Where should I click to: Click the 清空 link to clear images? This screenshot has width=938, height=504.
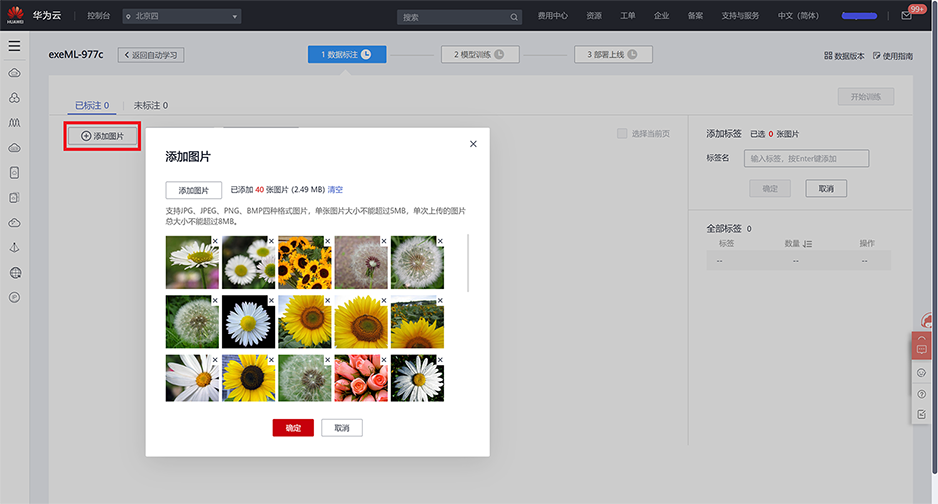coord(335,190)
